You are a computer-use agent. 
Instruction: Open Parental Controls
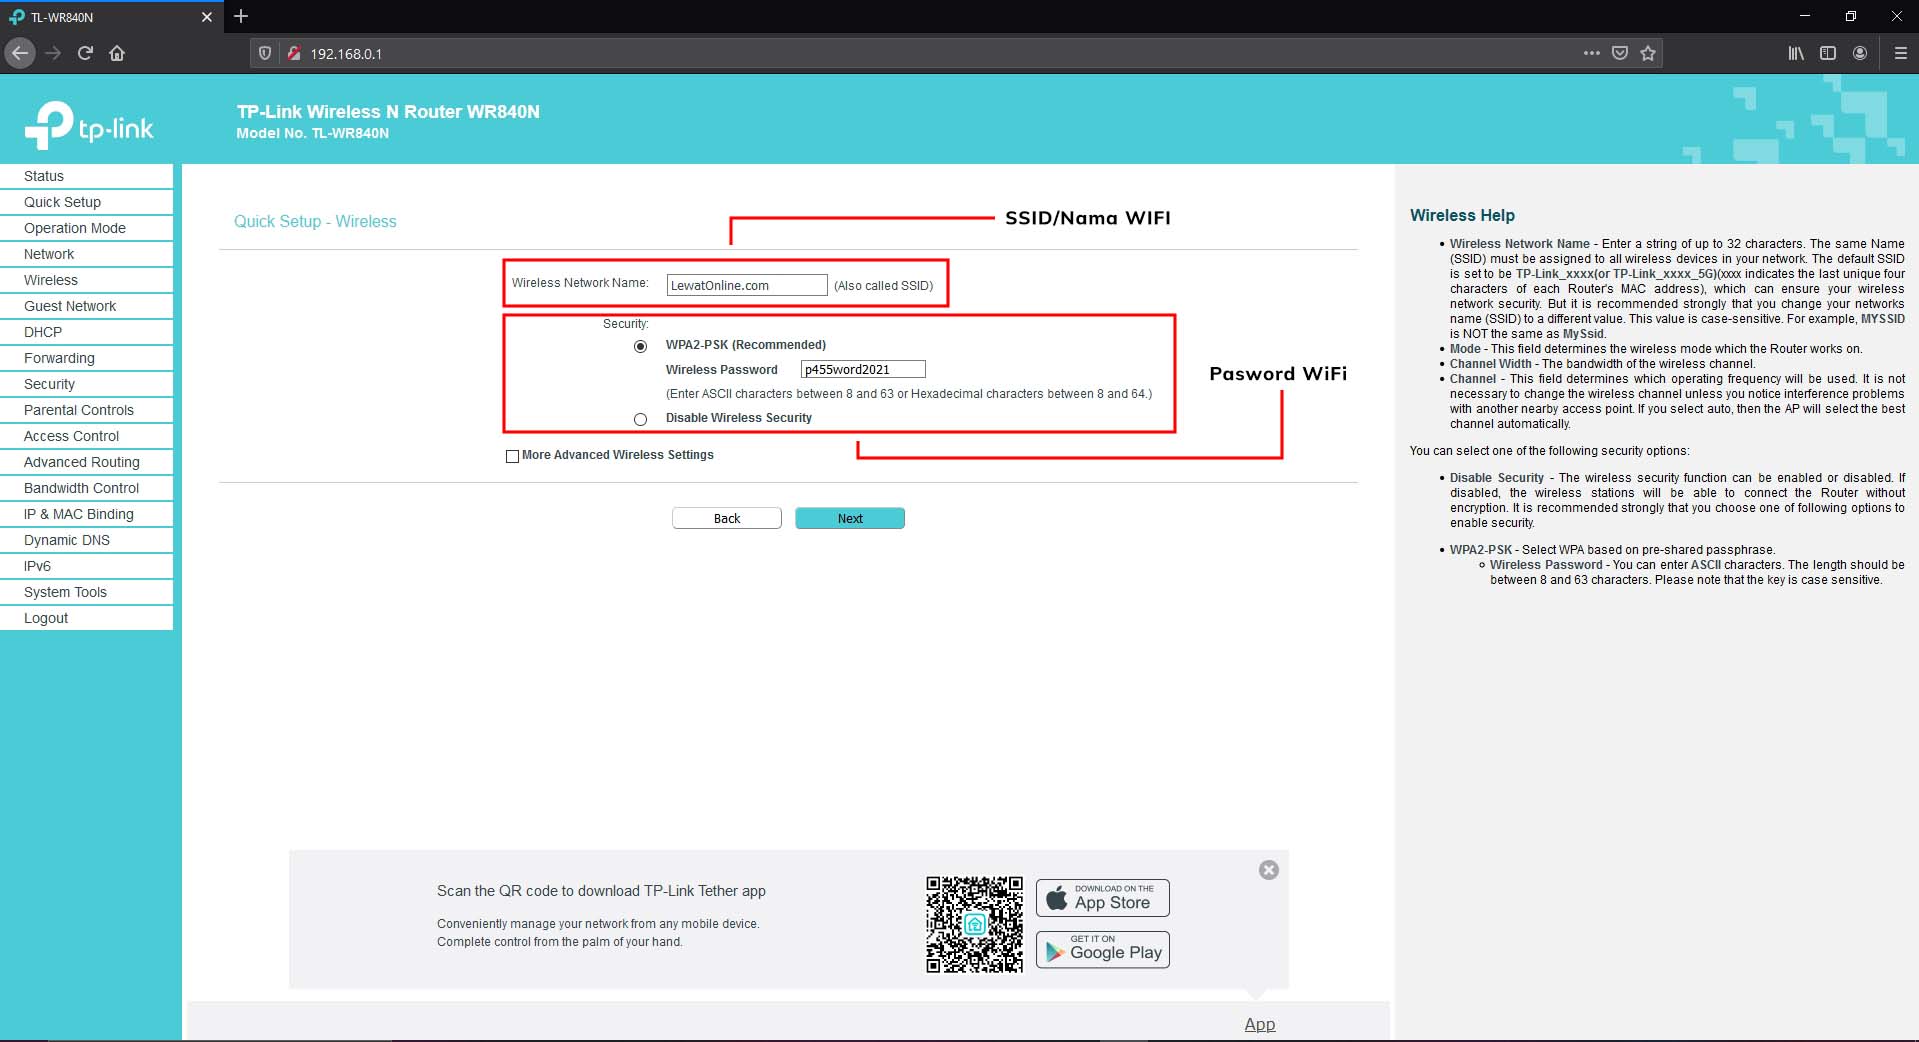(86, 410)
